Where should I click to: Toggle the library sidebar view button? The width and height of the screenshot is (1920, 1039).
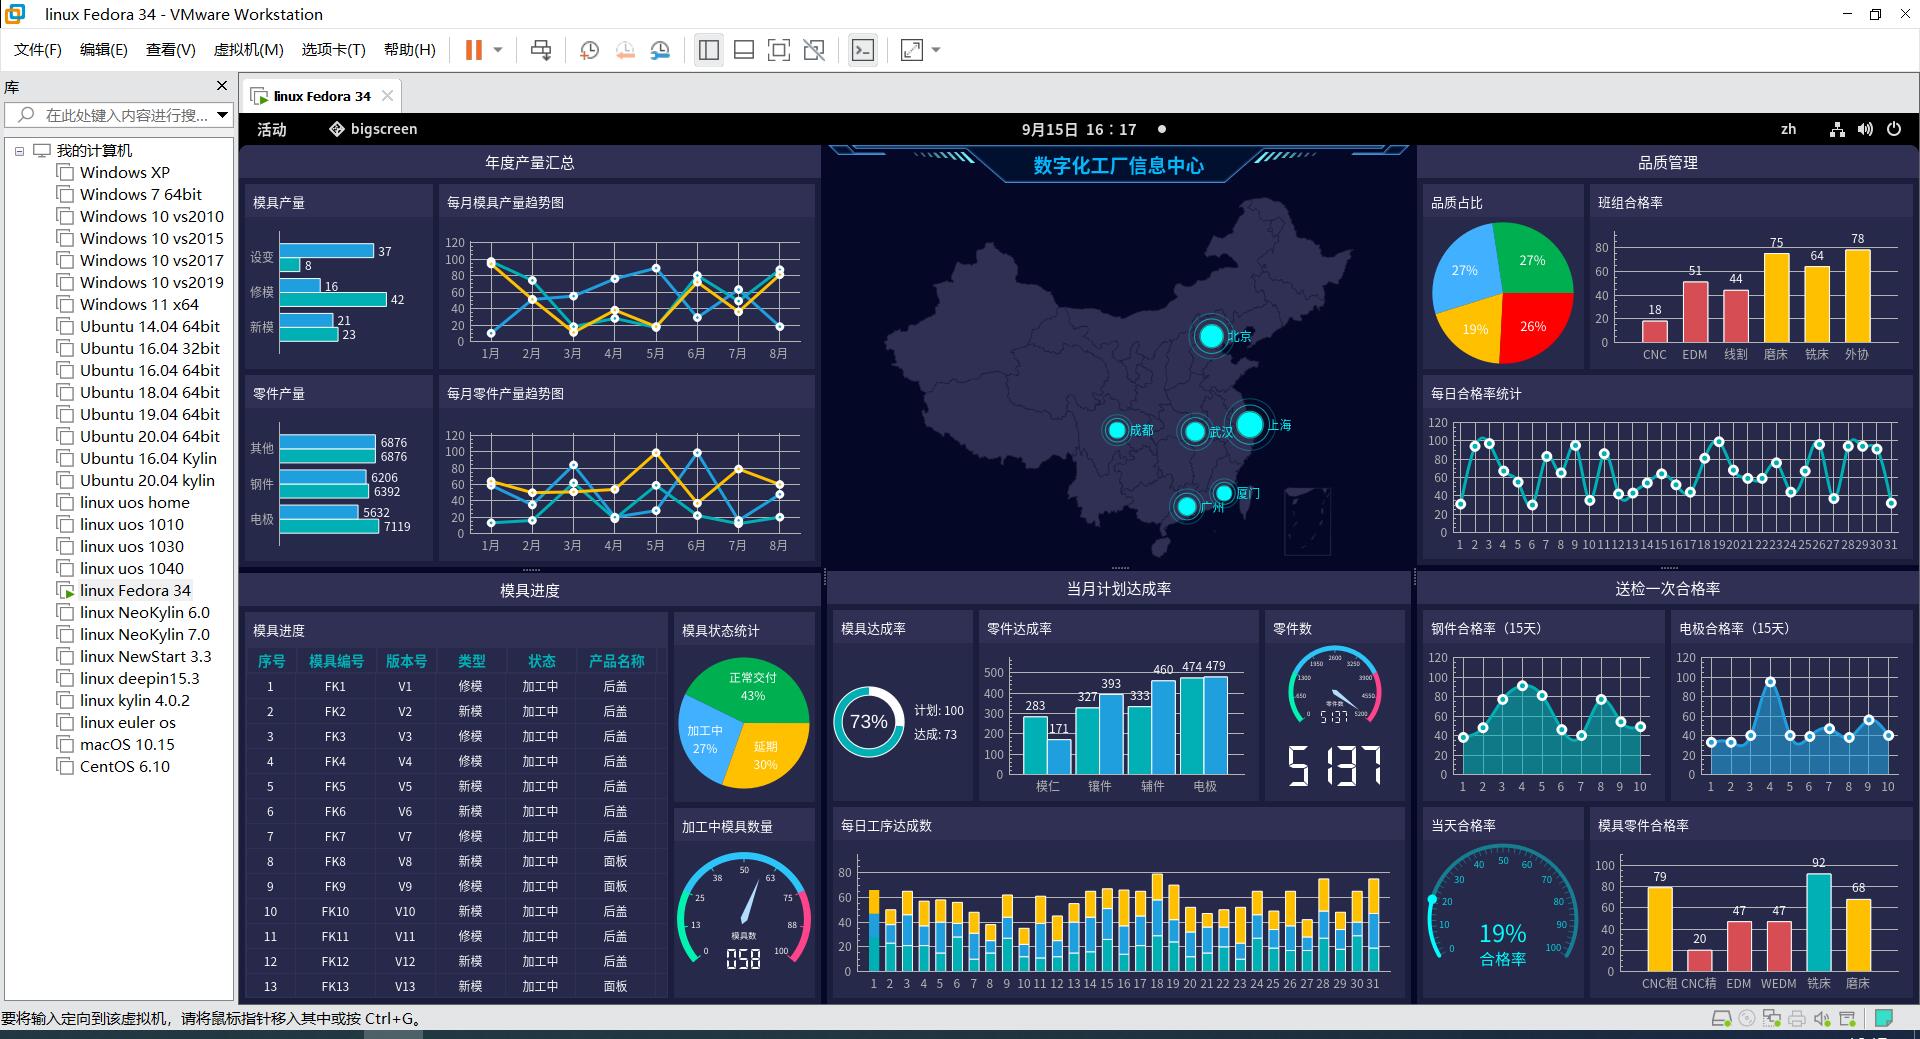[x=709, y=50]
